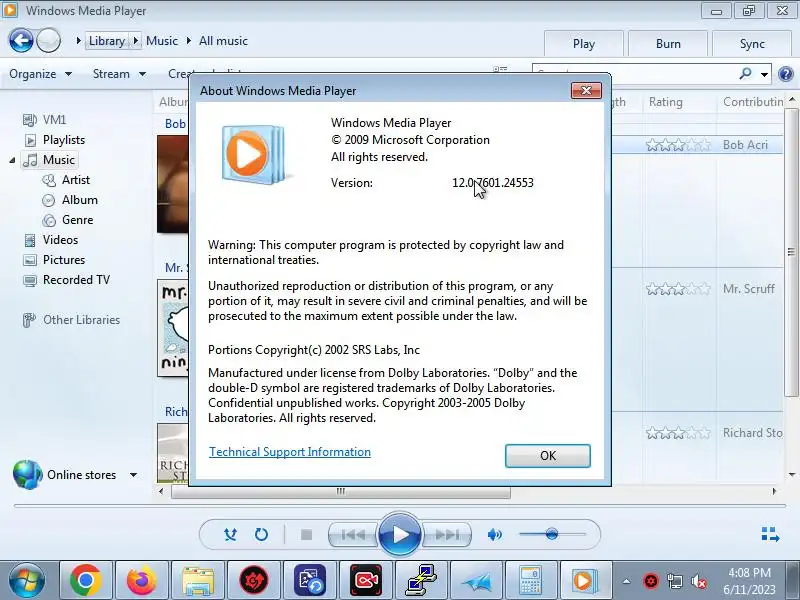
Task: Open the Online stores dropdown arrow
Action: (133, 475)
